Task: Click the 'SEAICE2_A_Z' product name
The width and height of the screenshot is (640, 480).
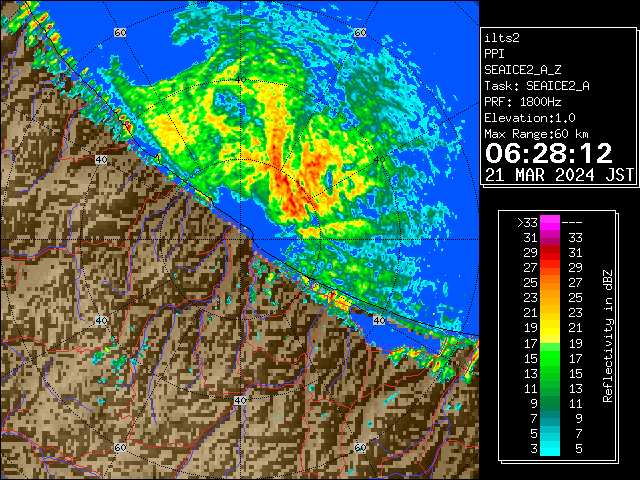Action: [x=523, y=70]
